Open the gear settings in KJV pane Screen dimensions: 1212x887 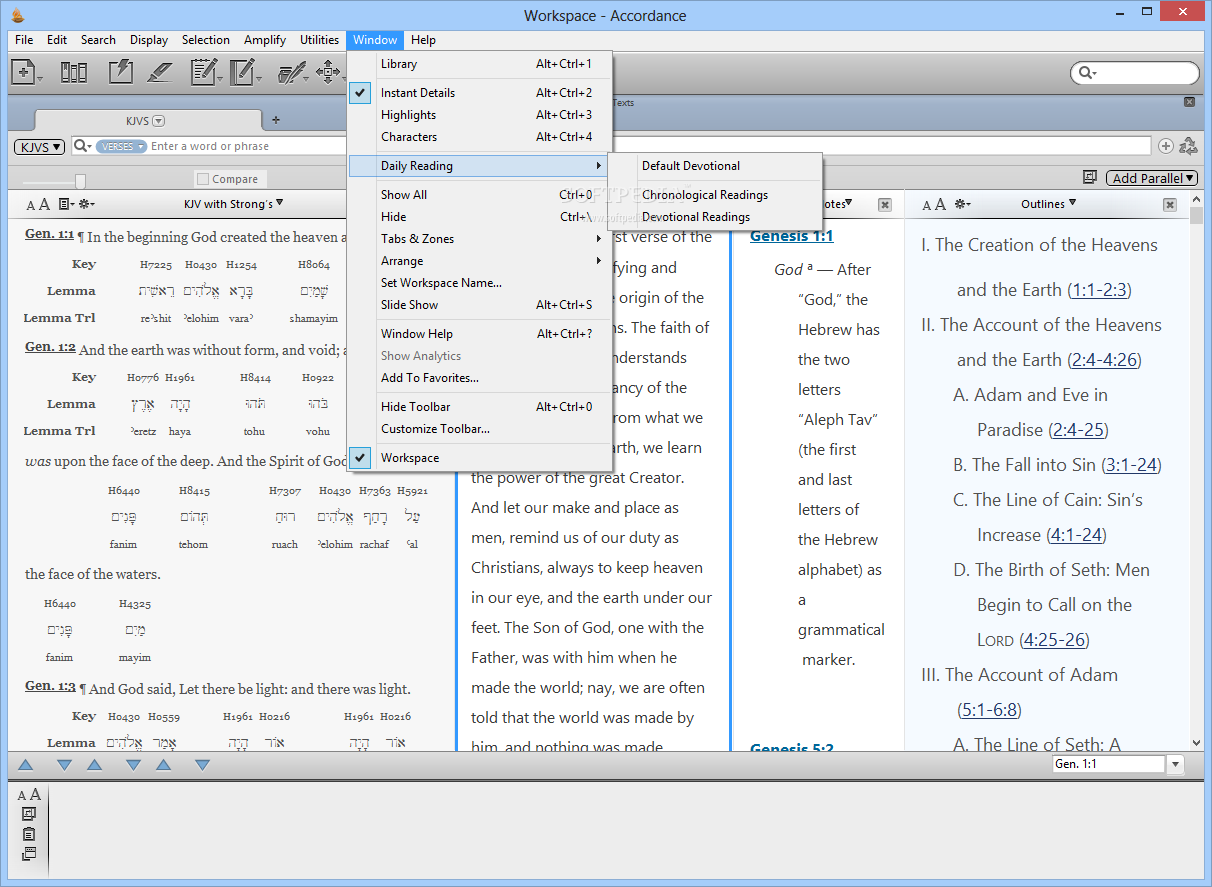86,204
